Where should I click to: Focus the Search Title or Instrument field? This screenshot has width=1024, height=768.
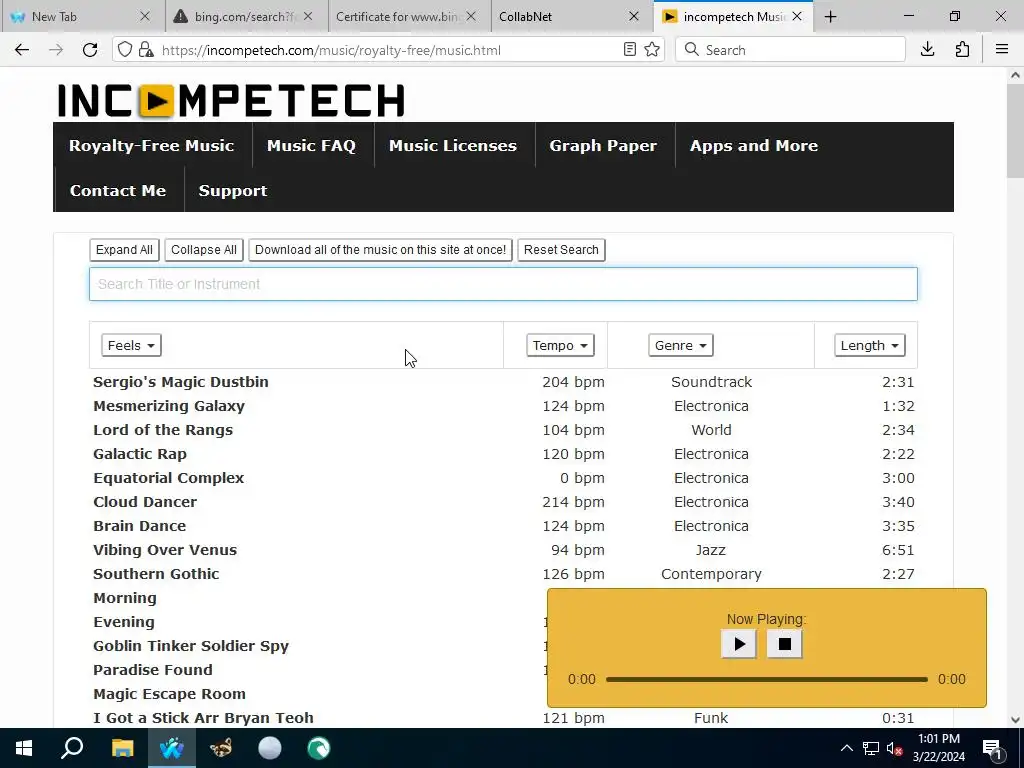point(503,284)
